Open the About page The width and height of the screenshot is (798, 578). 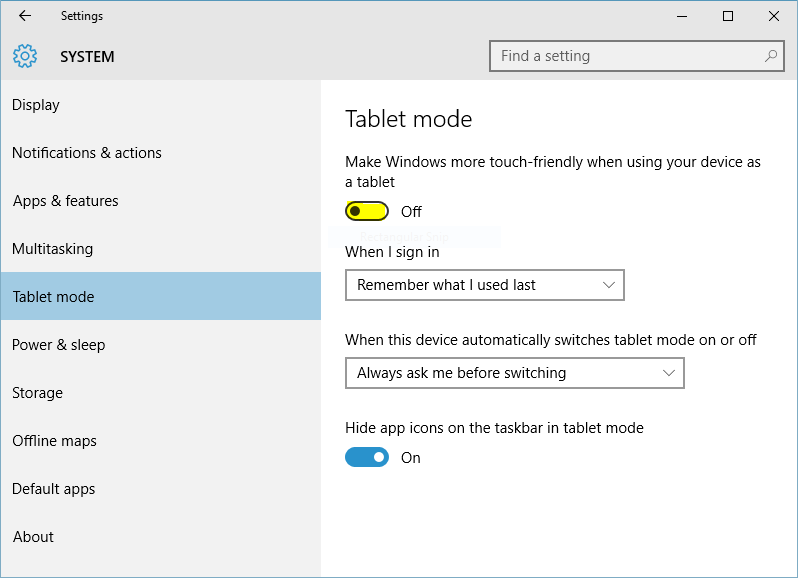pos(161,537)
